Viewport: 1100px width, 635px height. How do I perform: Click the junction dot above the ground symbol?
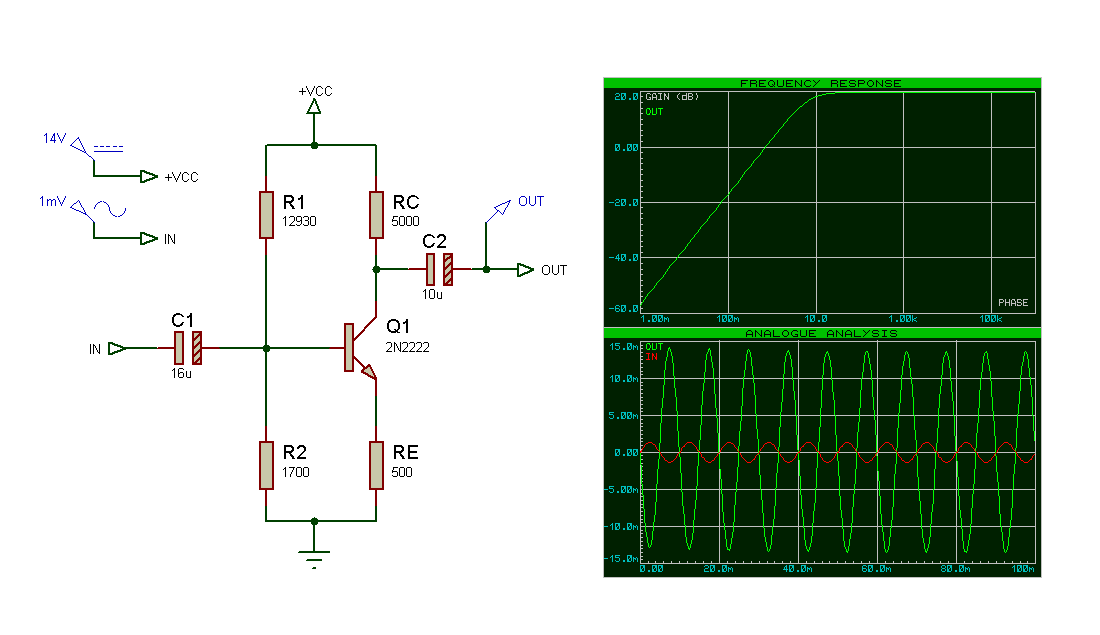click(314, 521)
